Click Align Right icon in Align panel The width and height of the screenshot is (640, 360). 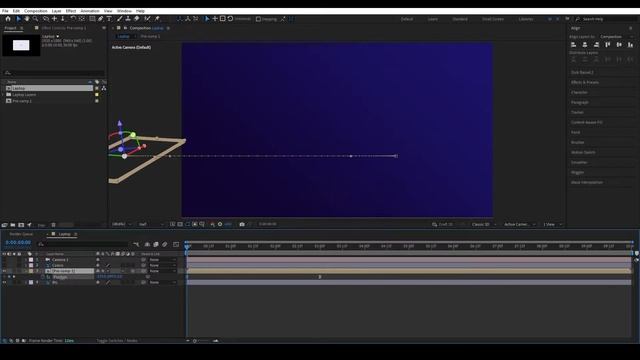pos(596,44)
